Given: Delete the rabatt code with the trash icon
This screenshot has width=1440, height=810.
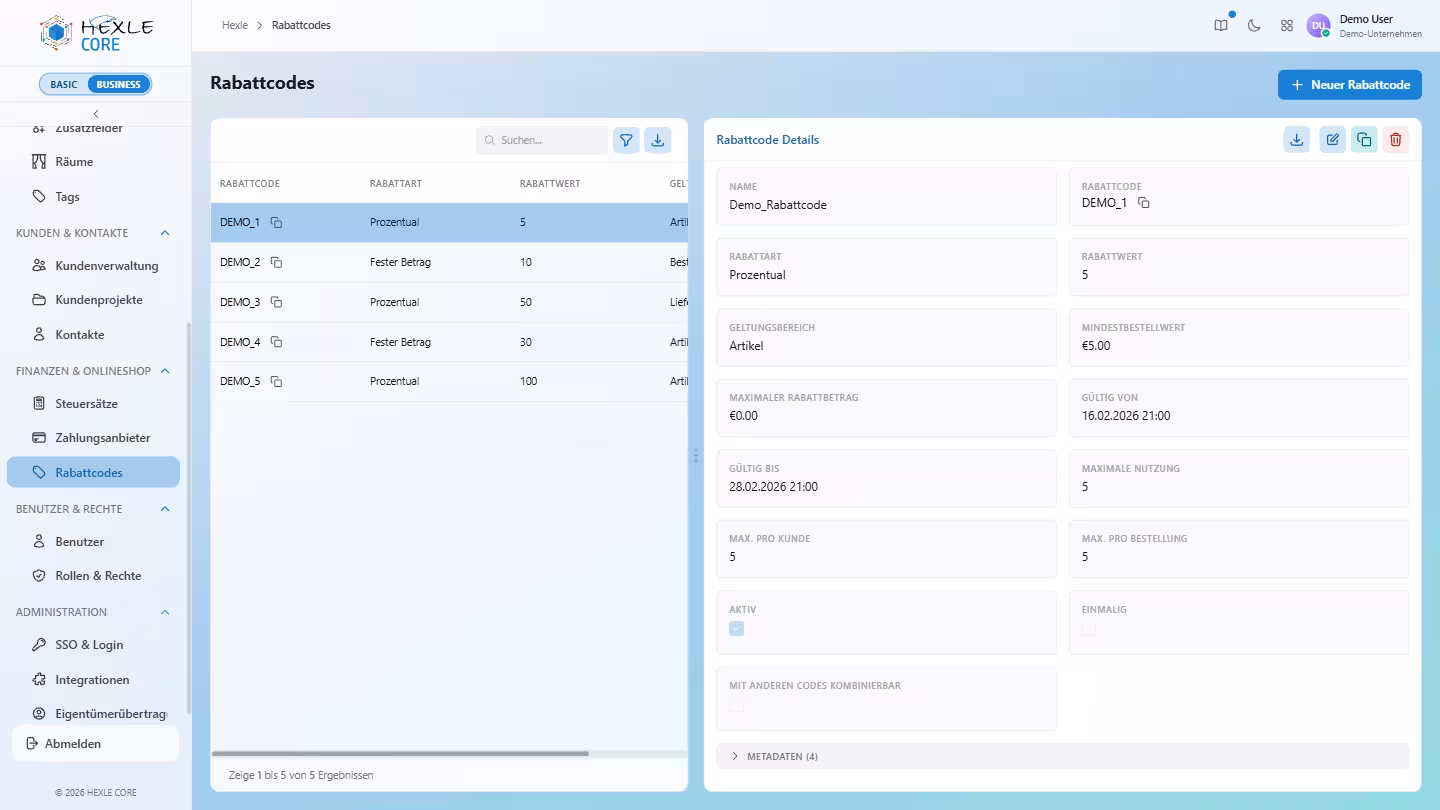Looking at the screenshot, I should pos(1396,140).
